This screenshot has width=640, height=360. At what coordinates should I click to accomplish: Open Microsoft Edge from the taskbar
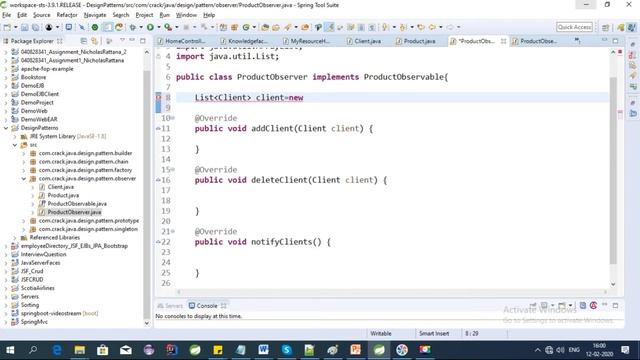(x=57, y=350)
